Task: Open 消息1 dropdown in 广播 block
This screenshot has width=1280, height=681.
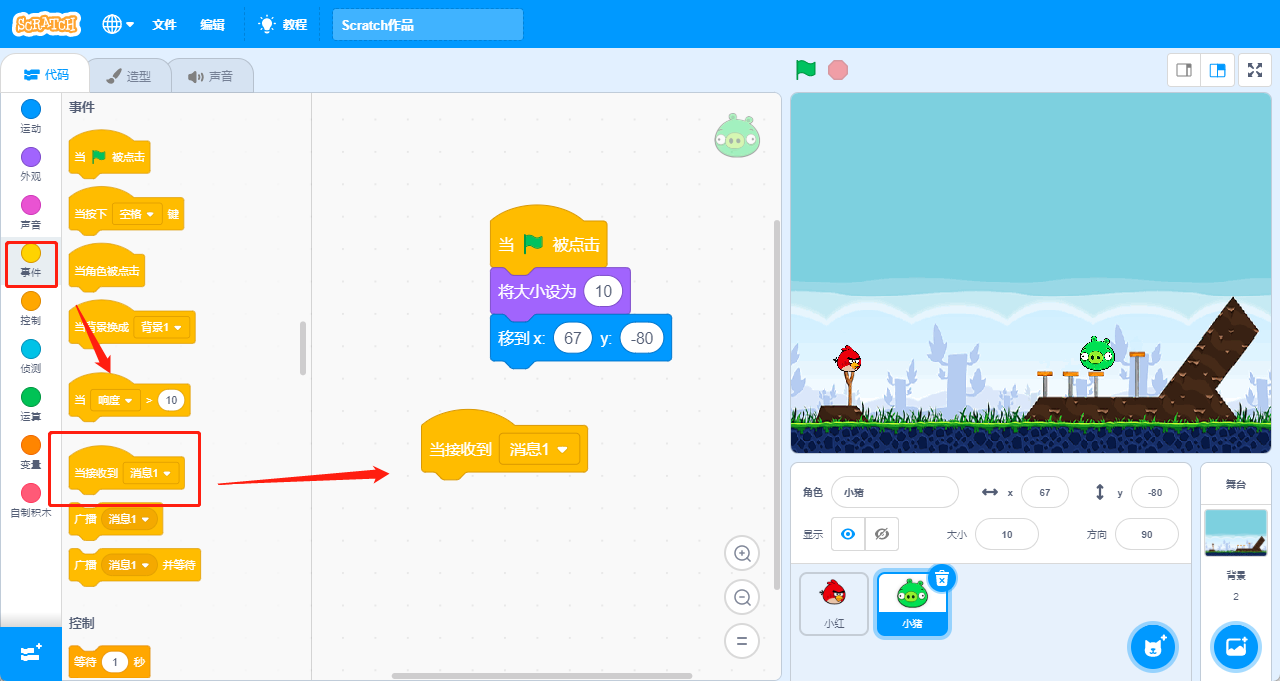Action: coord(130,519)
